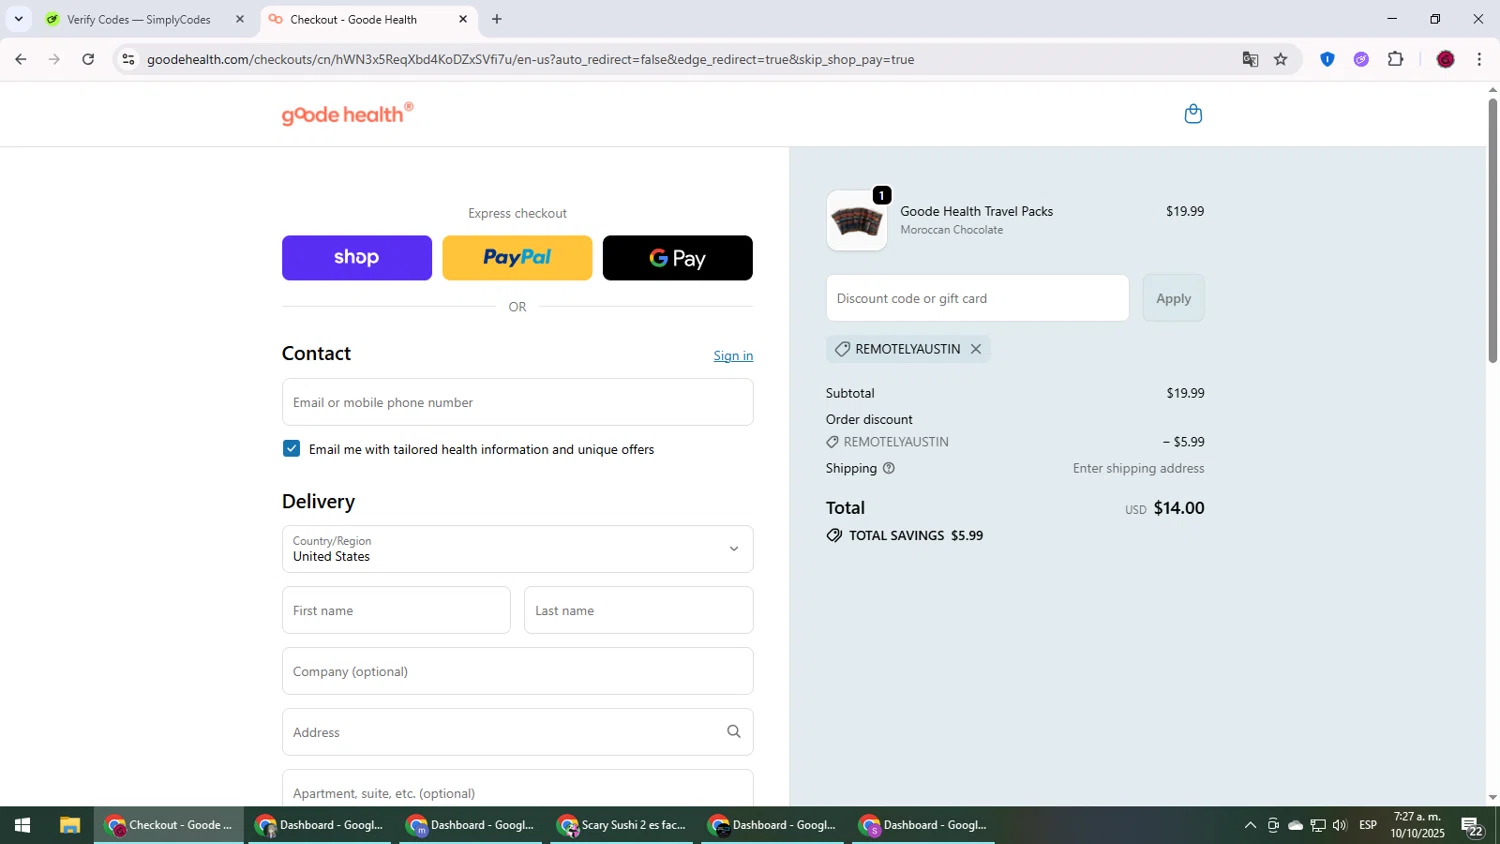Click the purple extension icon in the toolbar
This screenshot has width=1500, height=844.
pyautogui.click(x=1361, y=59)
